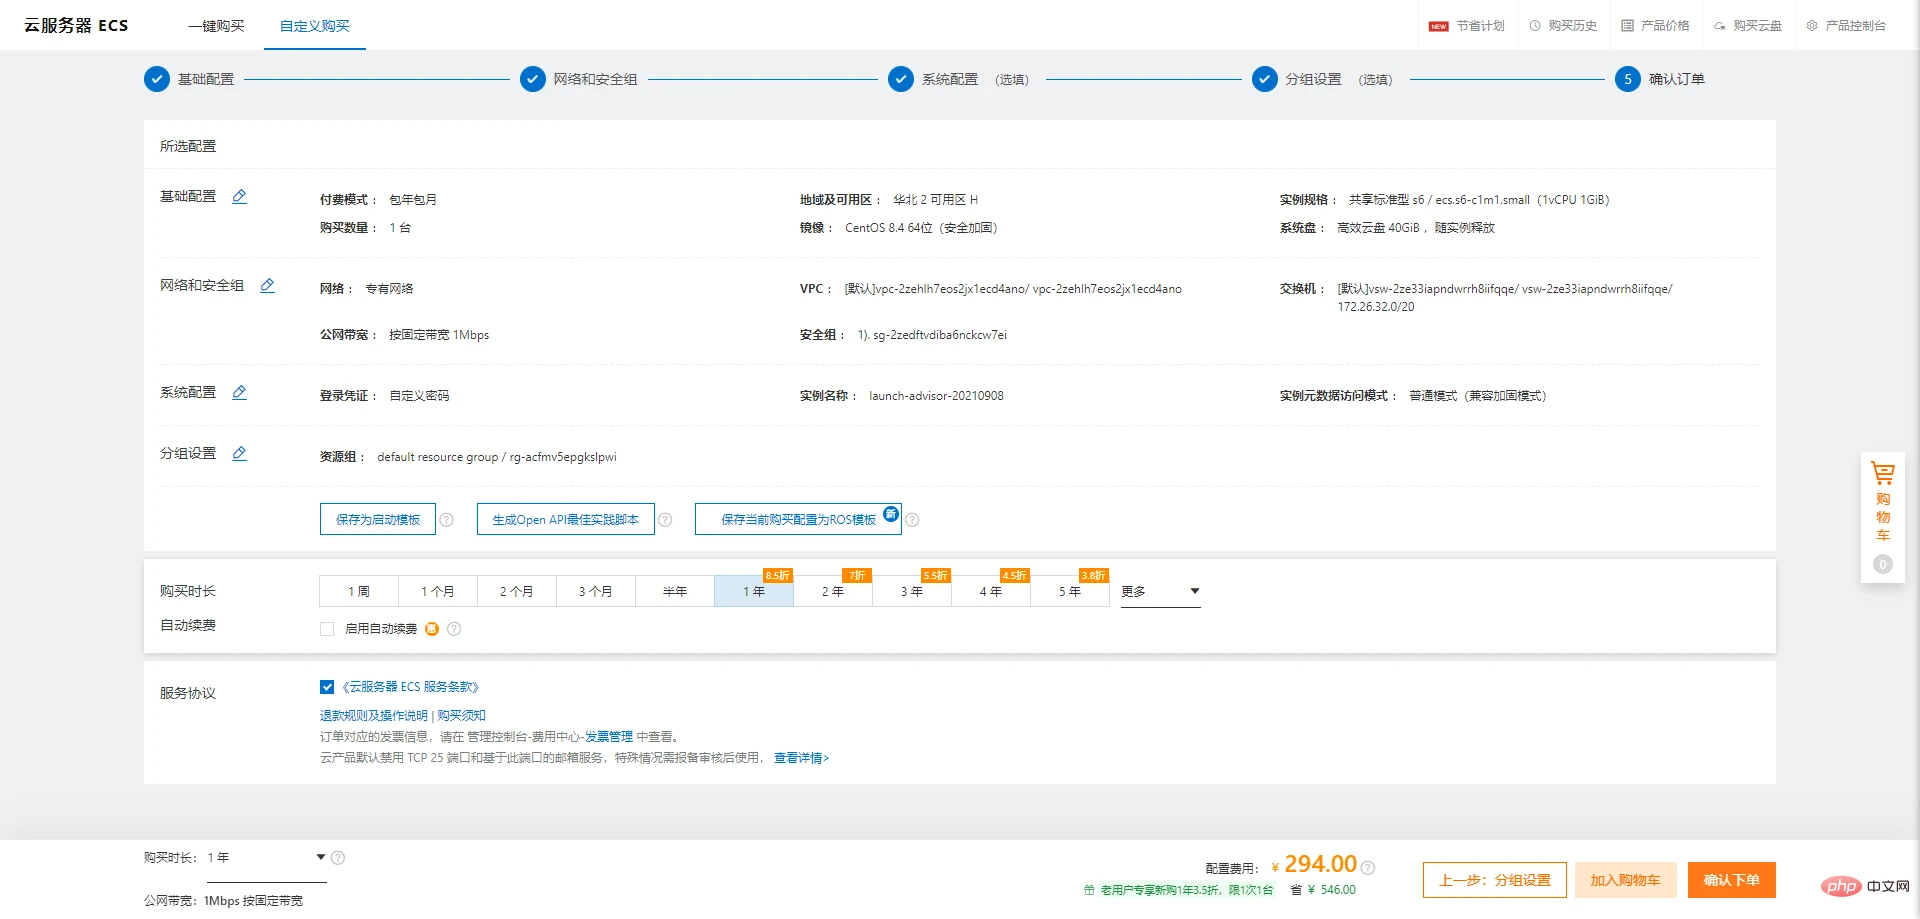Click the help icon after the ROS模板 button

912,520
